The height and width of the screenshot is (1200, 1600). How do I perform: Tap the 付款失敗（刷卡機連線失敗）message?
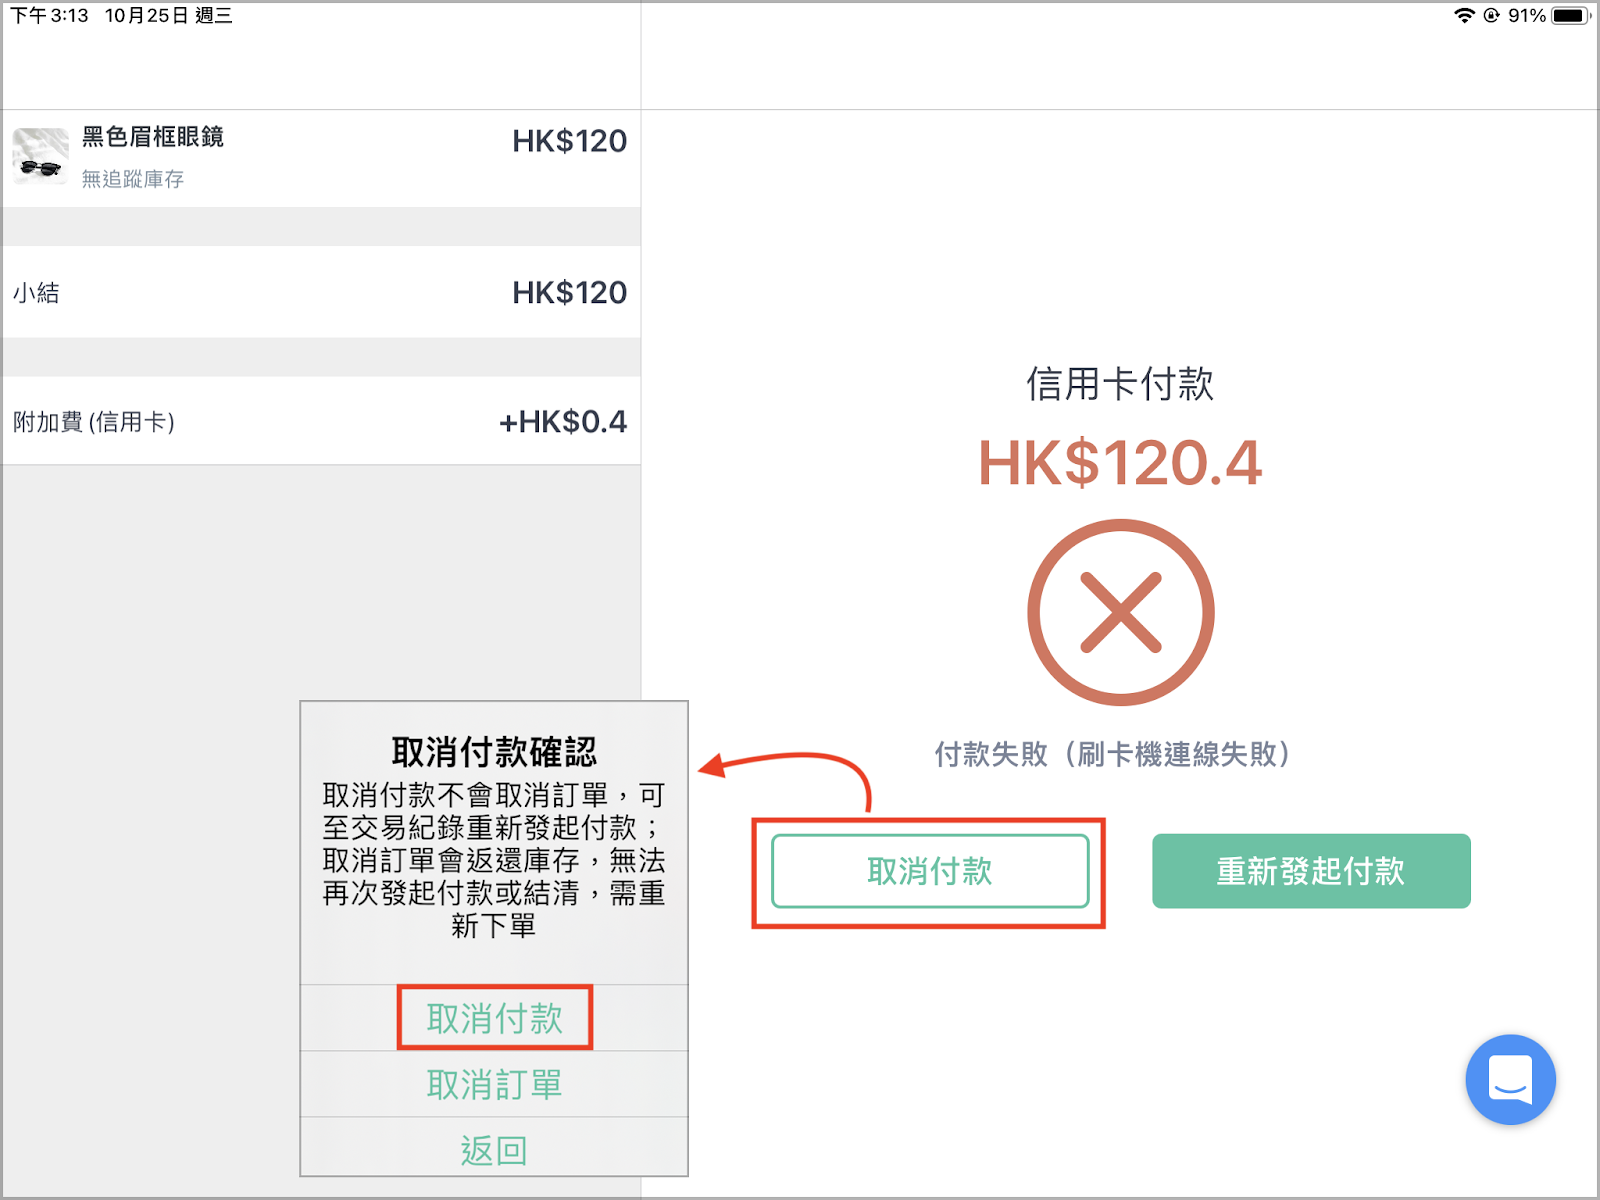click(1113, 754)
